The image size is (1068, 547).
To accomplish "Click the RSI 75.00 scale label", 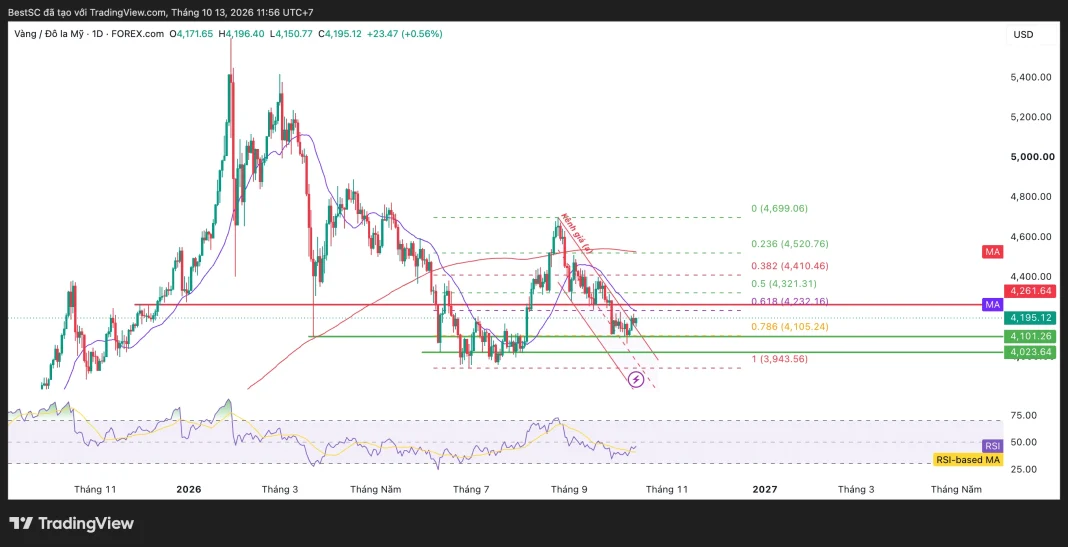I will [x=1024, y=416].
